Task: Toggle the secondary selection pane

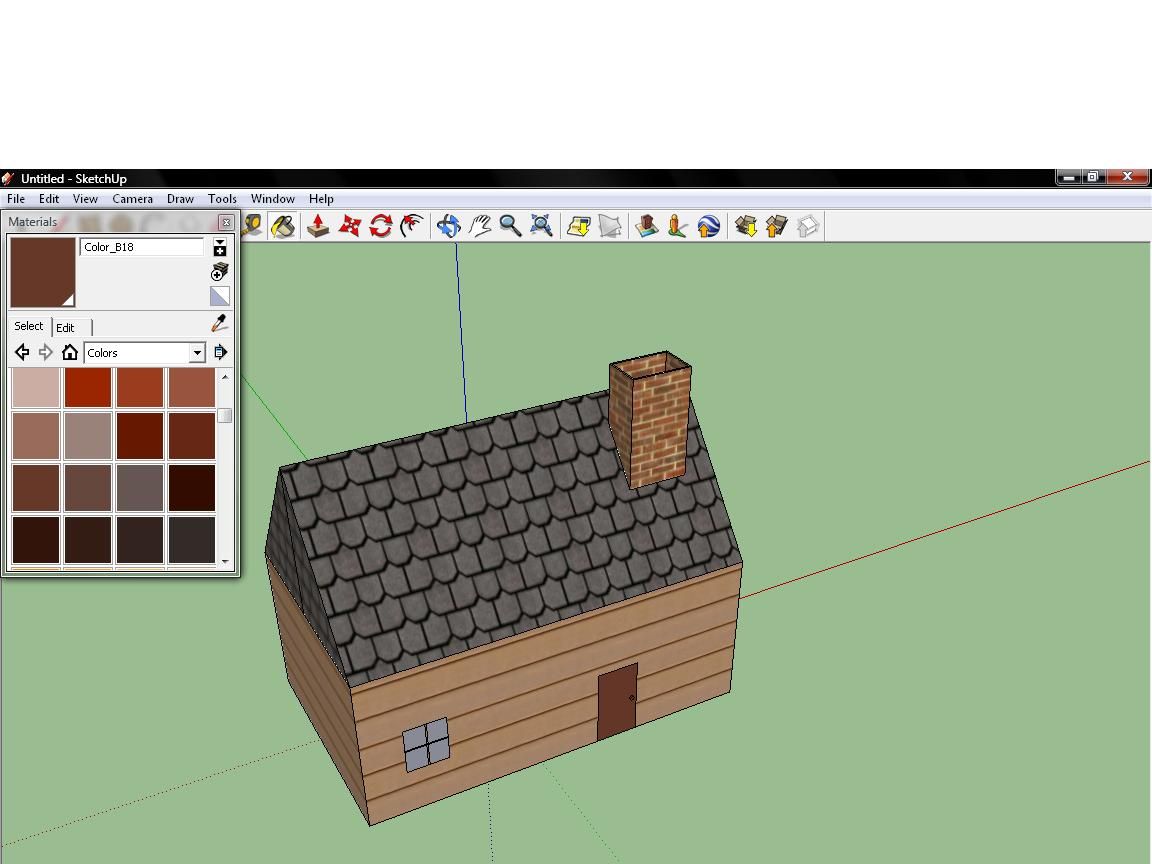Action: (219, 296)
